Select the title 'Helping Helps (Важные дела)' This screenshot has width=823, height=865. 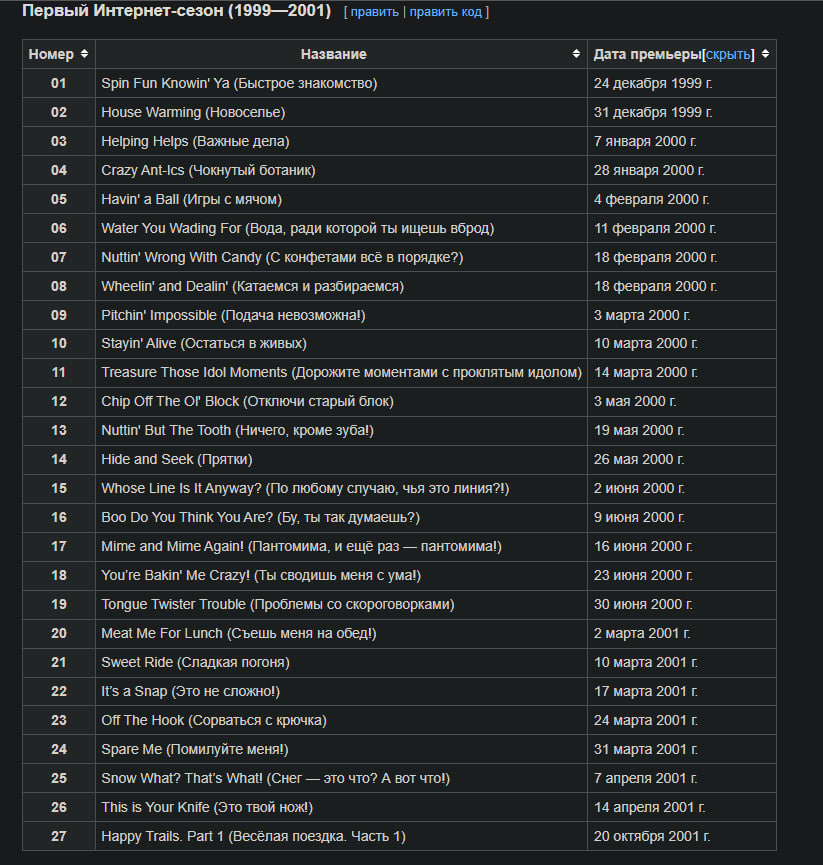click(195, 141)
